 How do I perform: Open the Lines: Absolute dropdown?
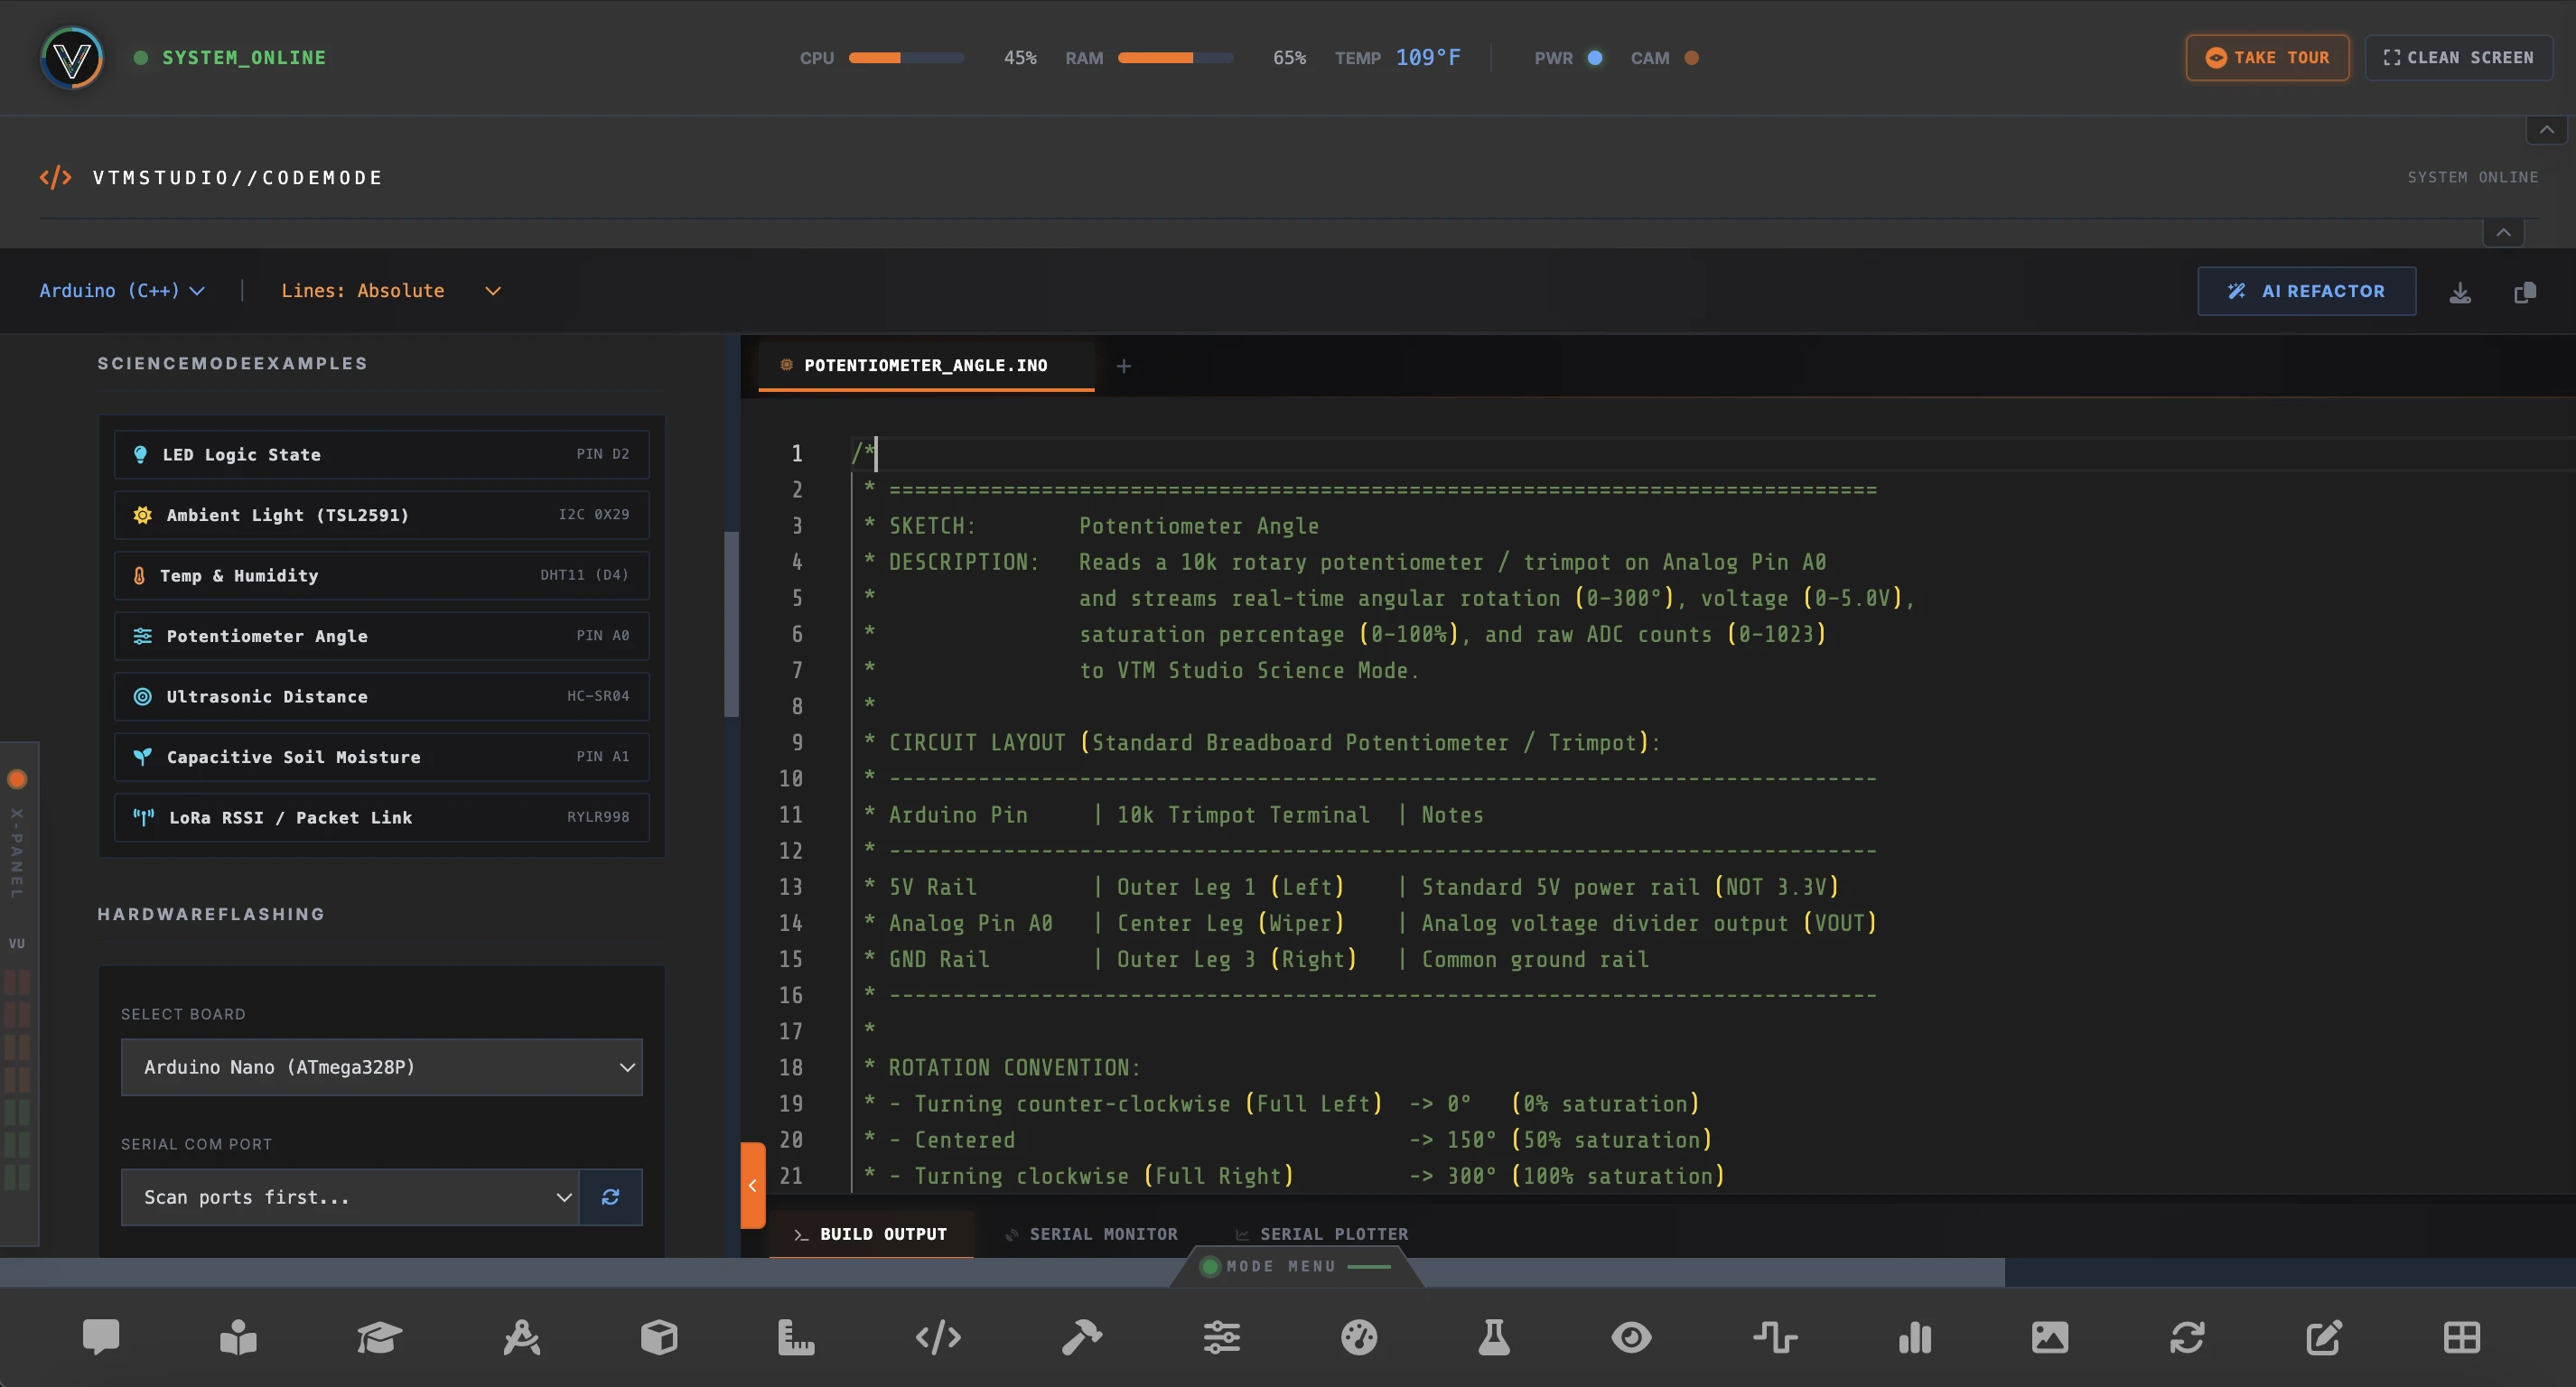[391, 291]
